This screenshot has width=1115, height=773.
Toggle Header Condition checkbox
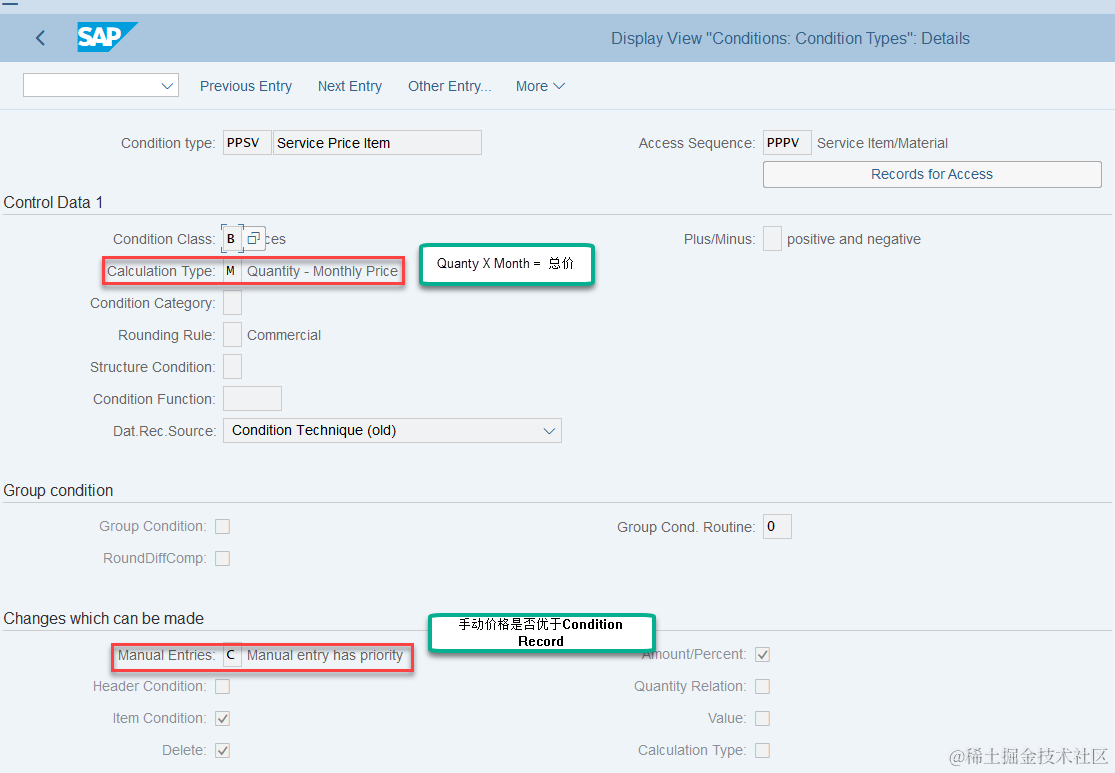[223, 686]
